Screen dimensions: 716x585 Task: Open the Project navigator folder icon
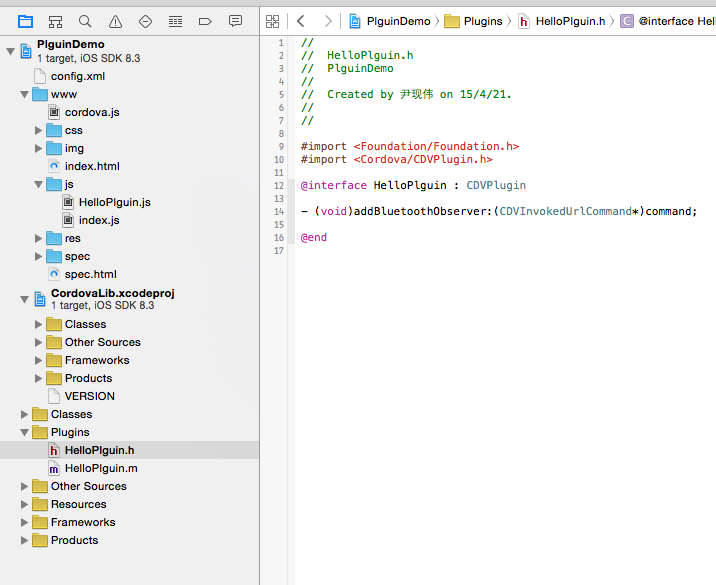tap(25, 21)
